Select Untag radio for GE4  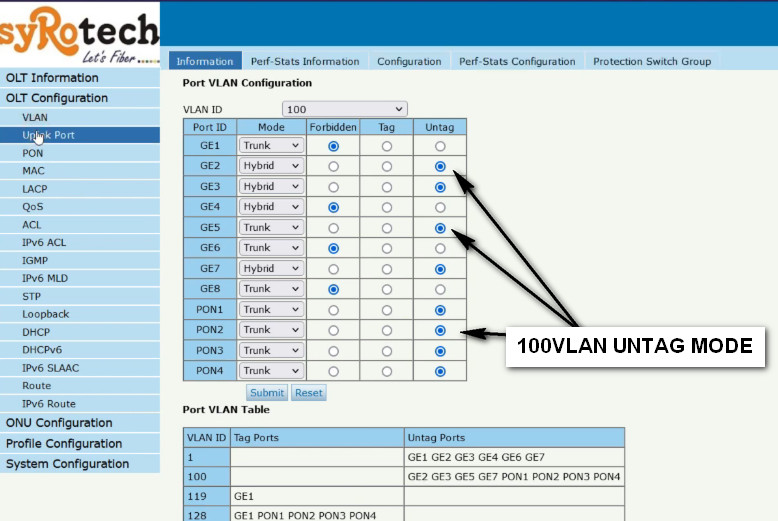(440, 207)
